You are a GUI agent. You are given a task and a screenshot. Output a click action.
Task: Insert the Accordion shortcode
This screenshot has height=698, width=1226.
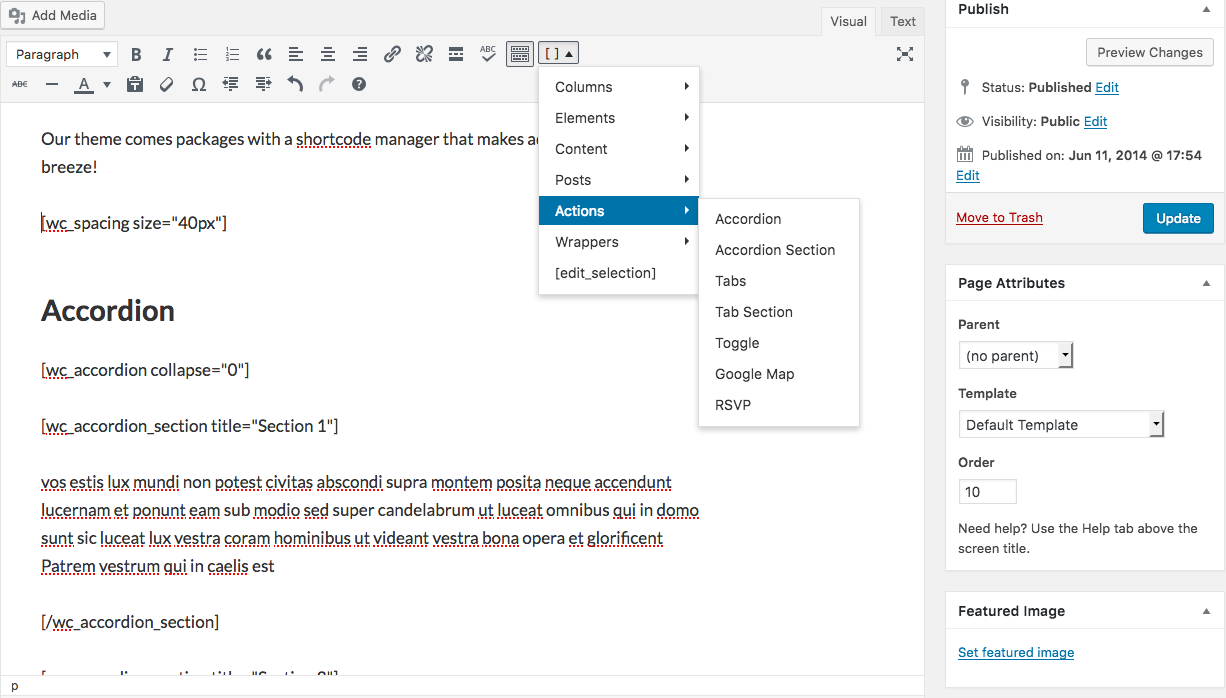pyautogui.click(x=779, y=219)
